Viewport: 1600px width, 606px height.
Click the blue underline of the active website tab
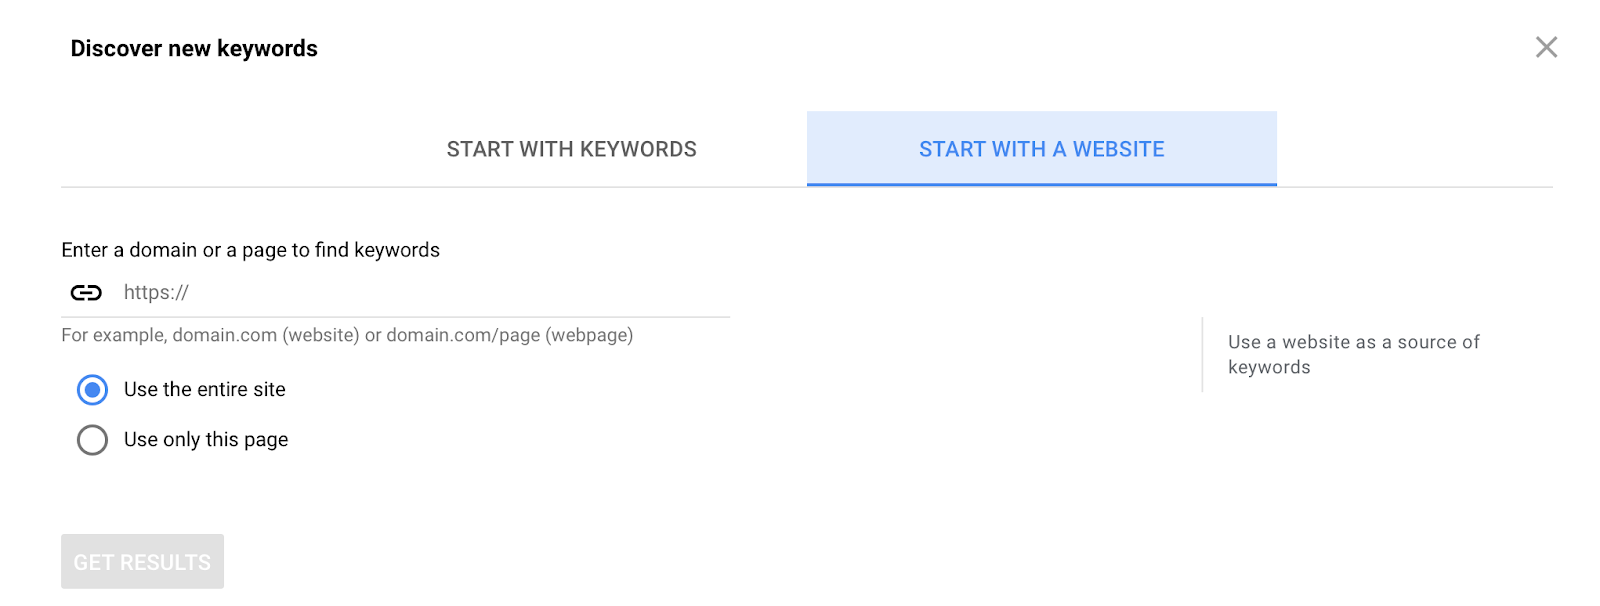(x=1042, y=184)
